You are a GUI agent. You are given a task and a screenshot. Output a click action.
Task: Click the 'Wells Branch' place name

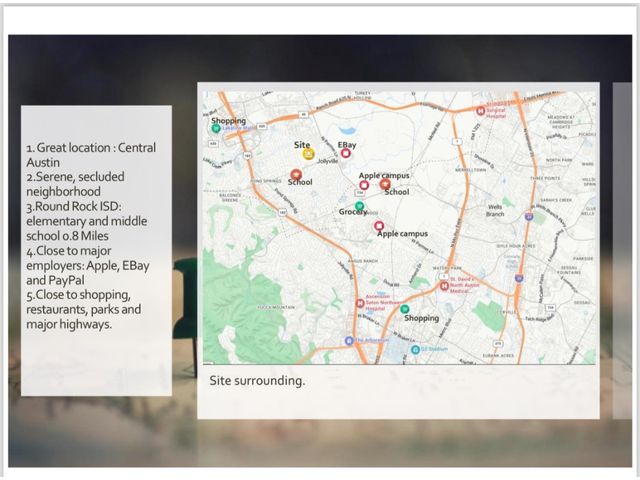[x=495, y=211]
